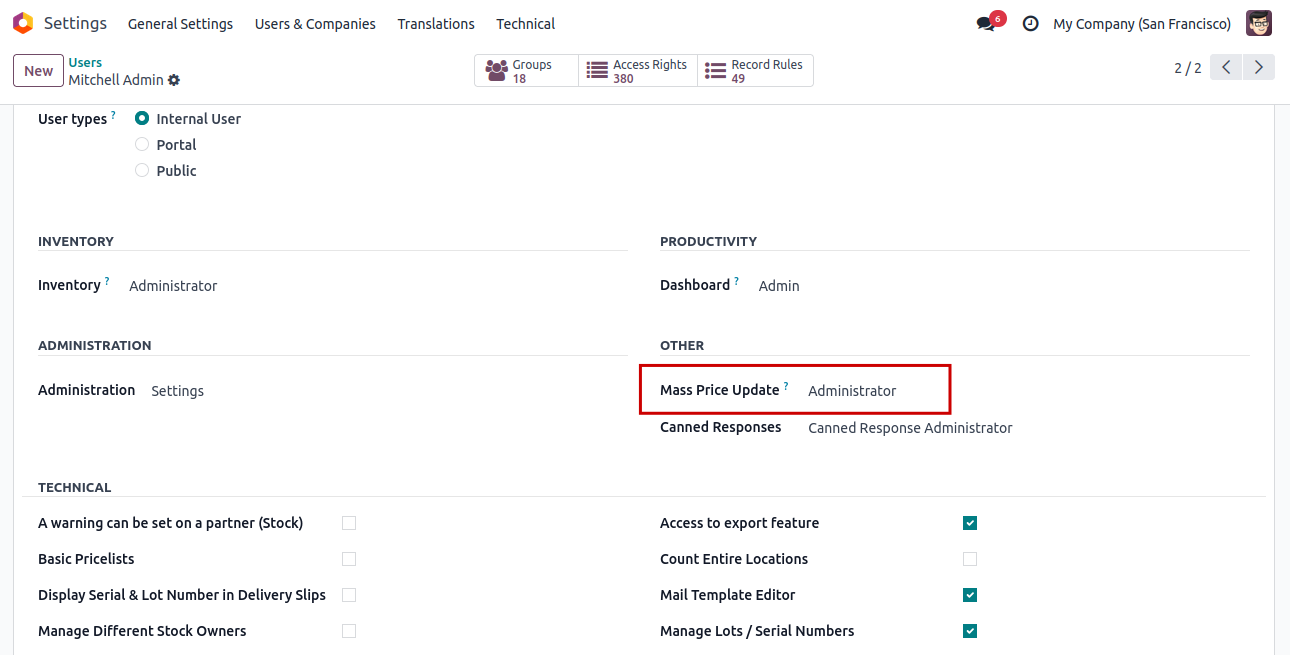Click the Users breadcrumb link
This screenshot has width=1290, height=655.
click(85, 63)
